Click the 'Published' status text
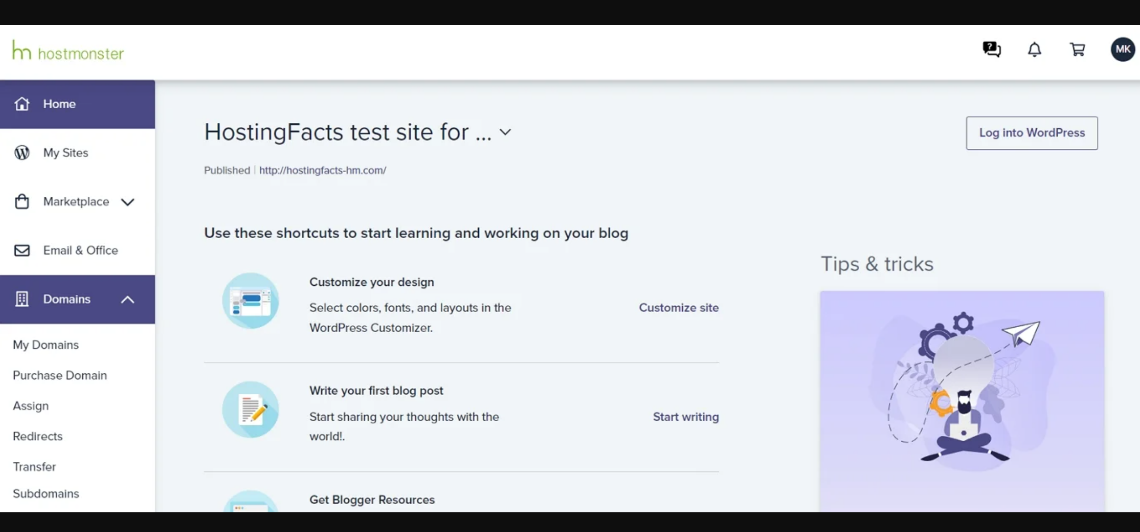This screenshot has height=532, width=1140. tap(227, 170)
